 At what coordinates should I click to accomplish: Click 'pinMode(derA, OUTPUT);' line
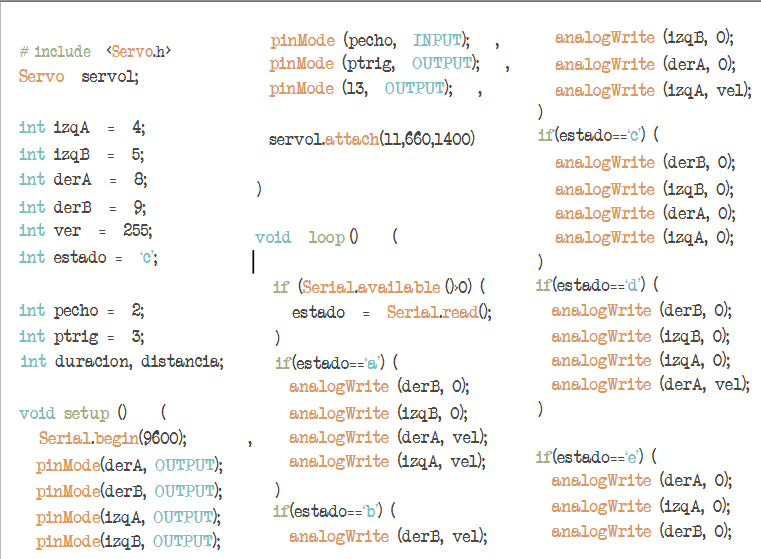(129, 466)
